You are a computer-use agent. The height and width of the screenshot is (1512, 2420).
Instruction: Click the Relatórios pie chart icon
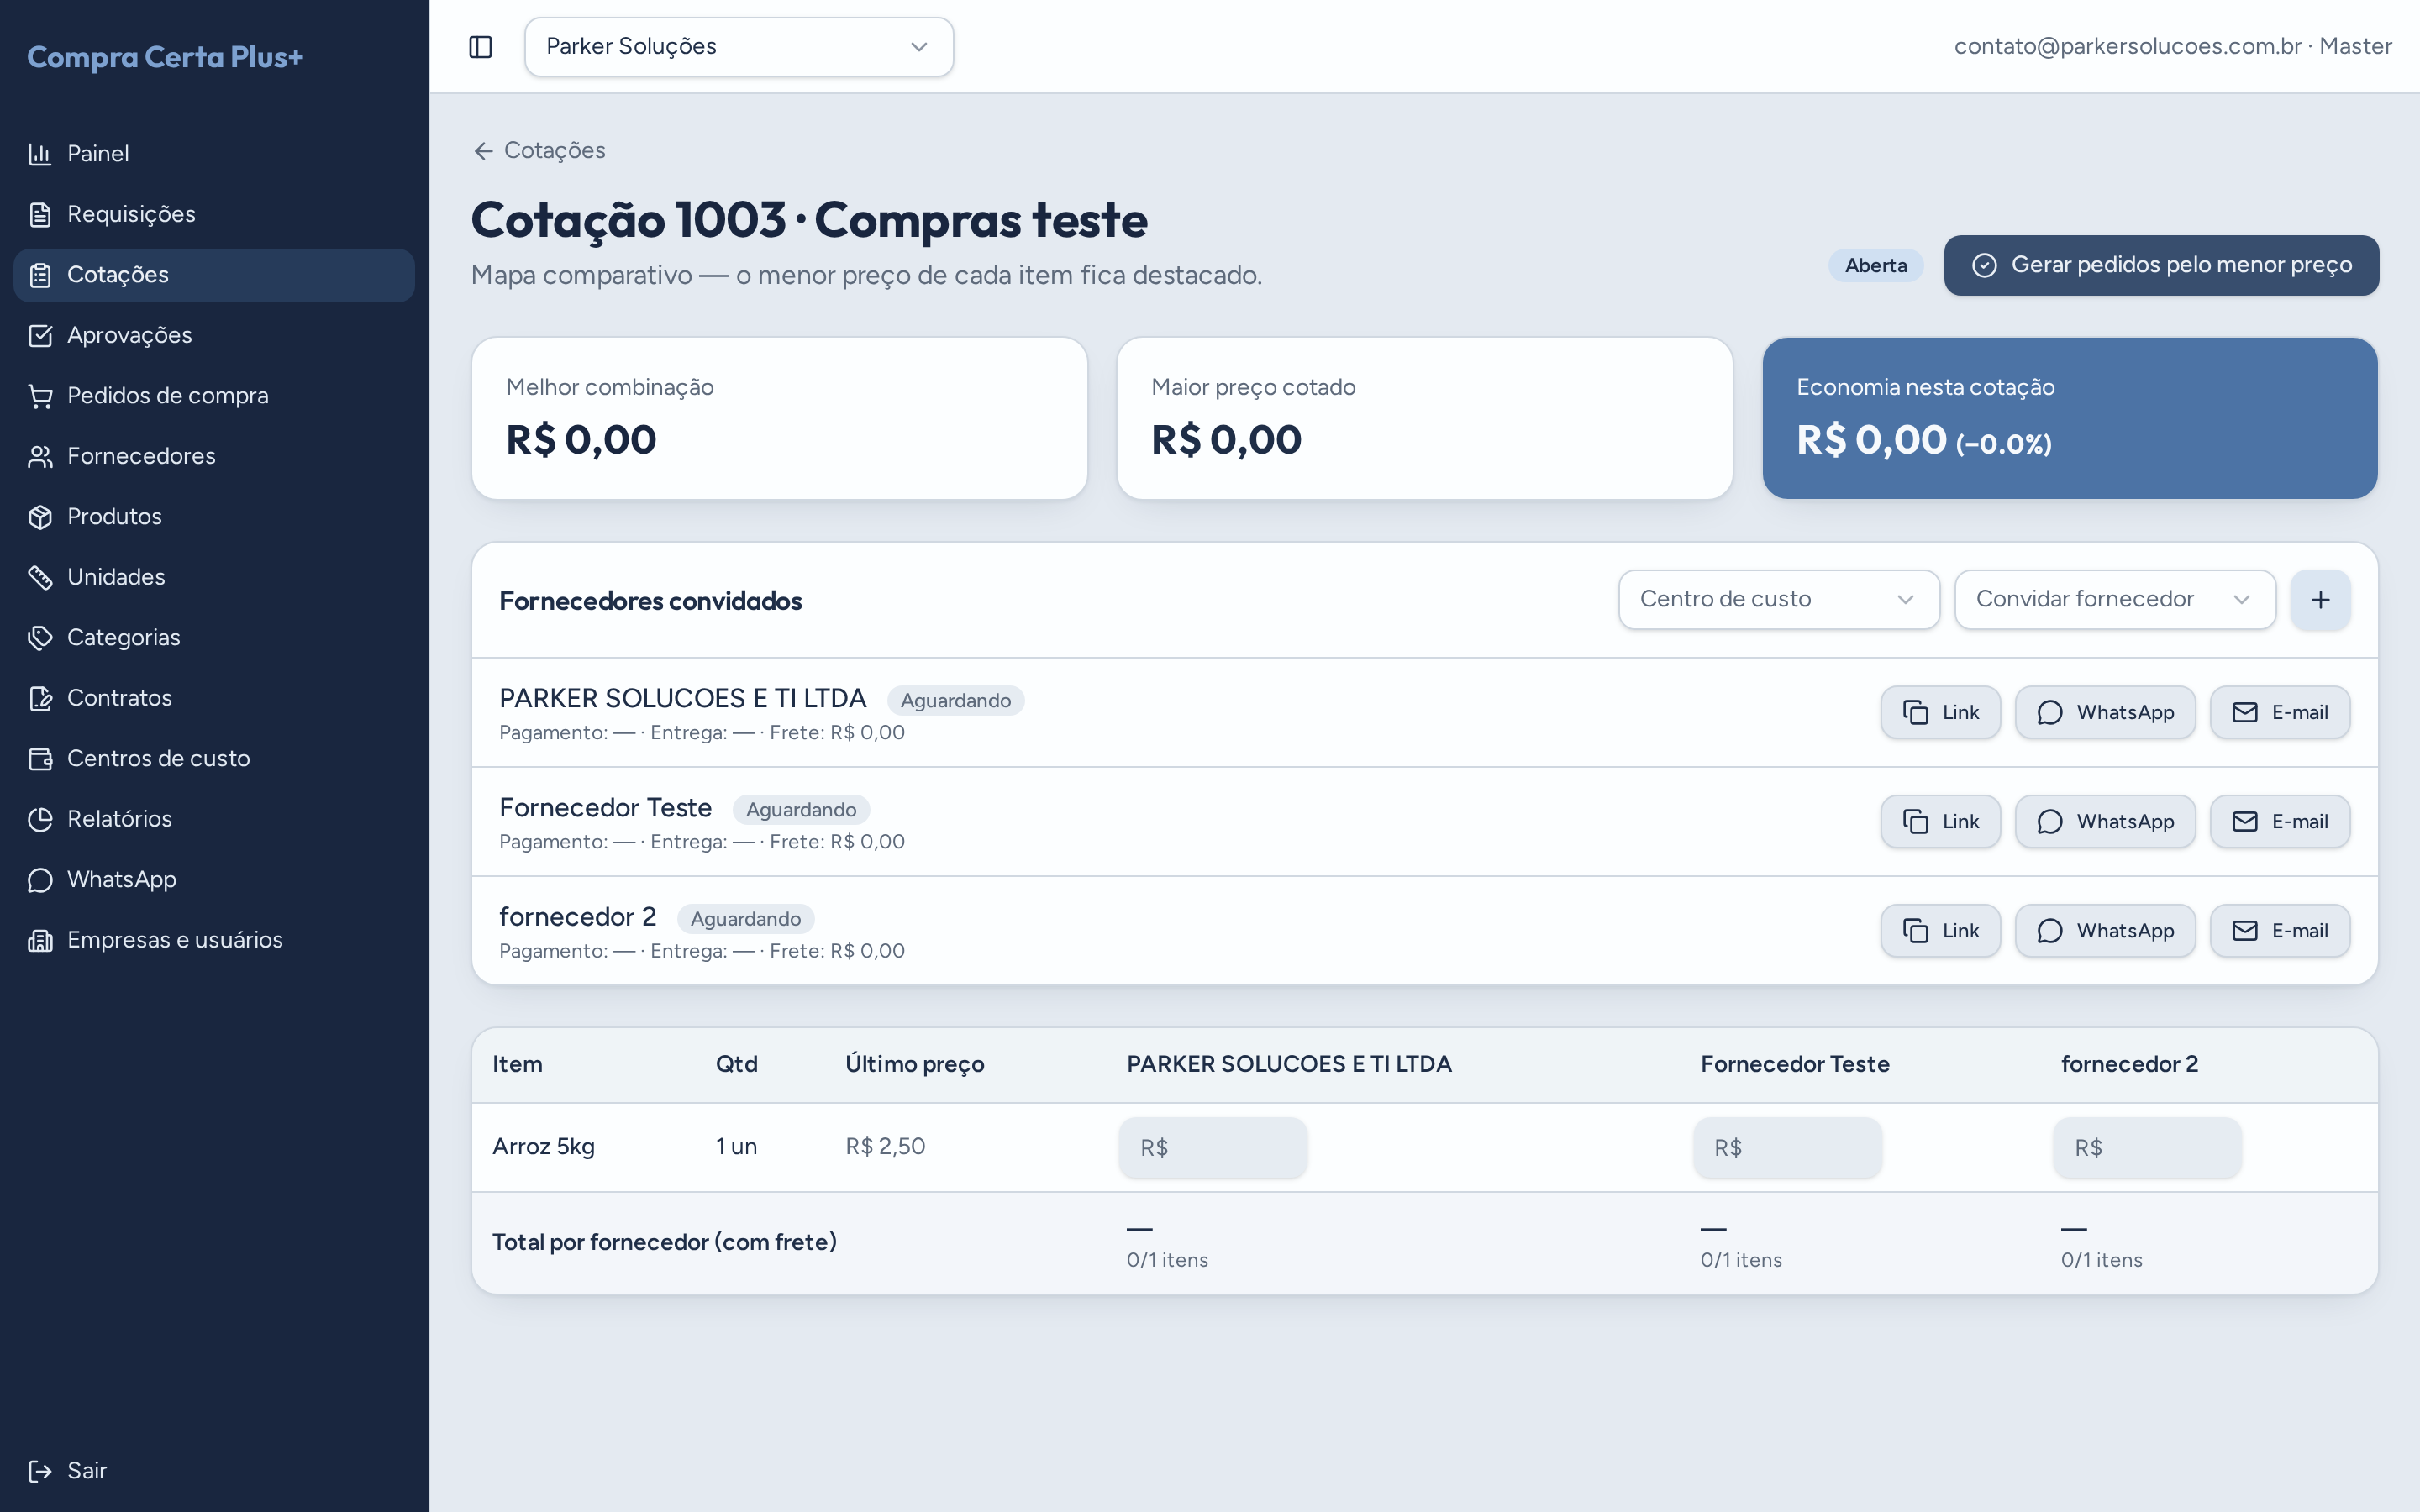[40, 820]
